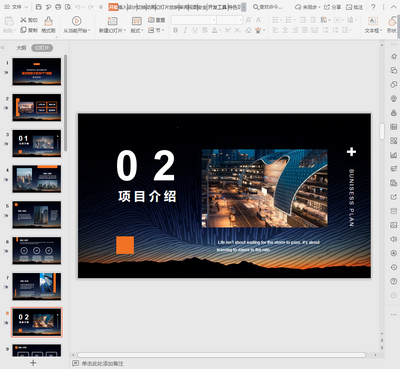Viewport: 400px width, 369px height.
Task: Click the decrease font size A icon
Action: (259, 20)
